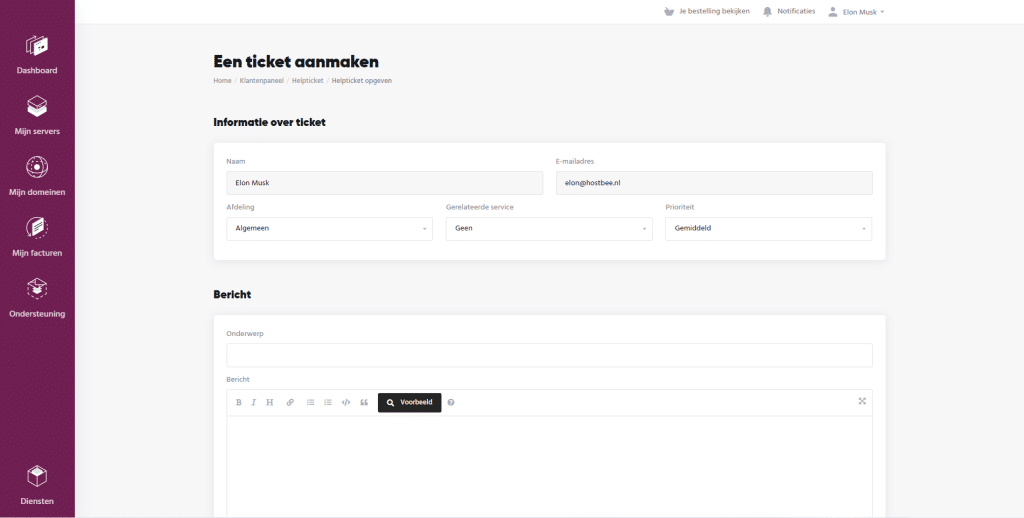
Task: Toggle bold formatting in the editor
Action: point(239,402)
